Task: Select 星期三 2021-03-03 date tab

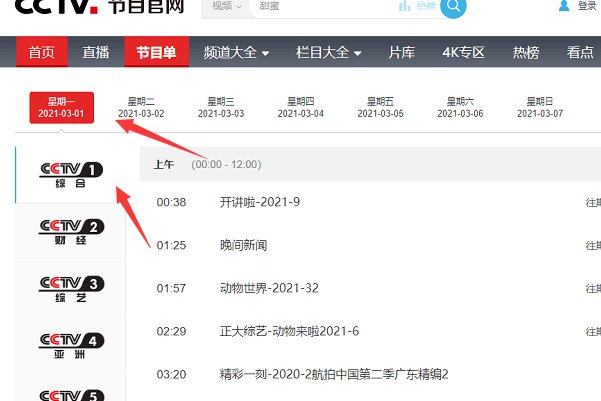Action: [x=221, y=107]
